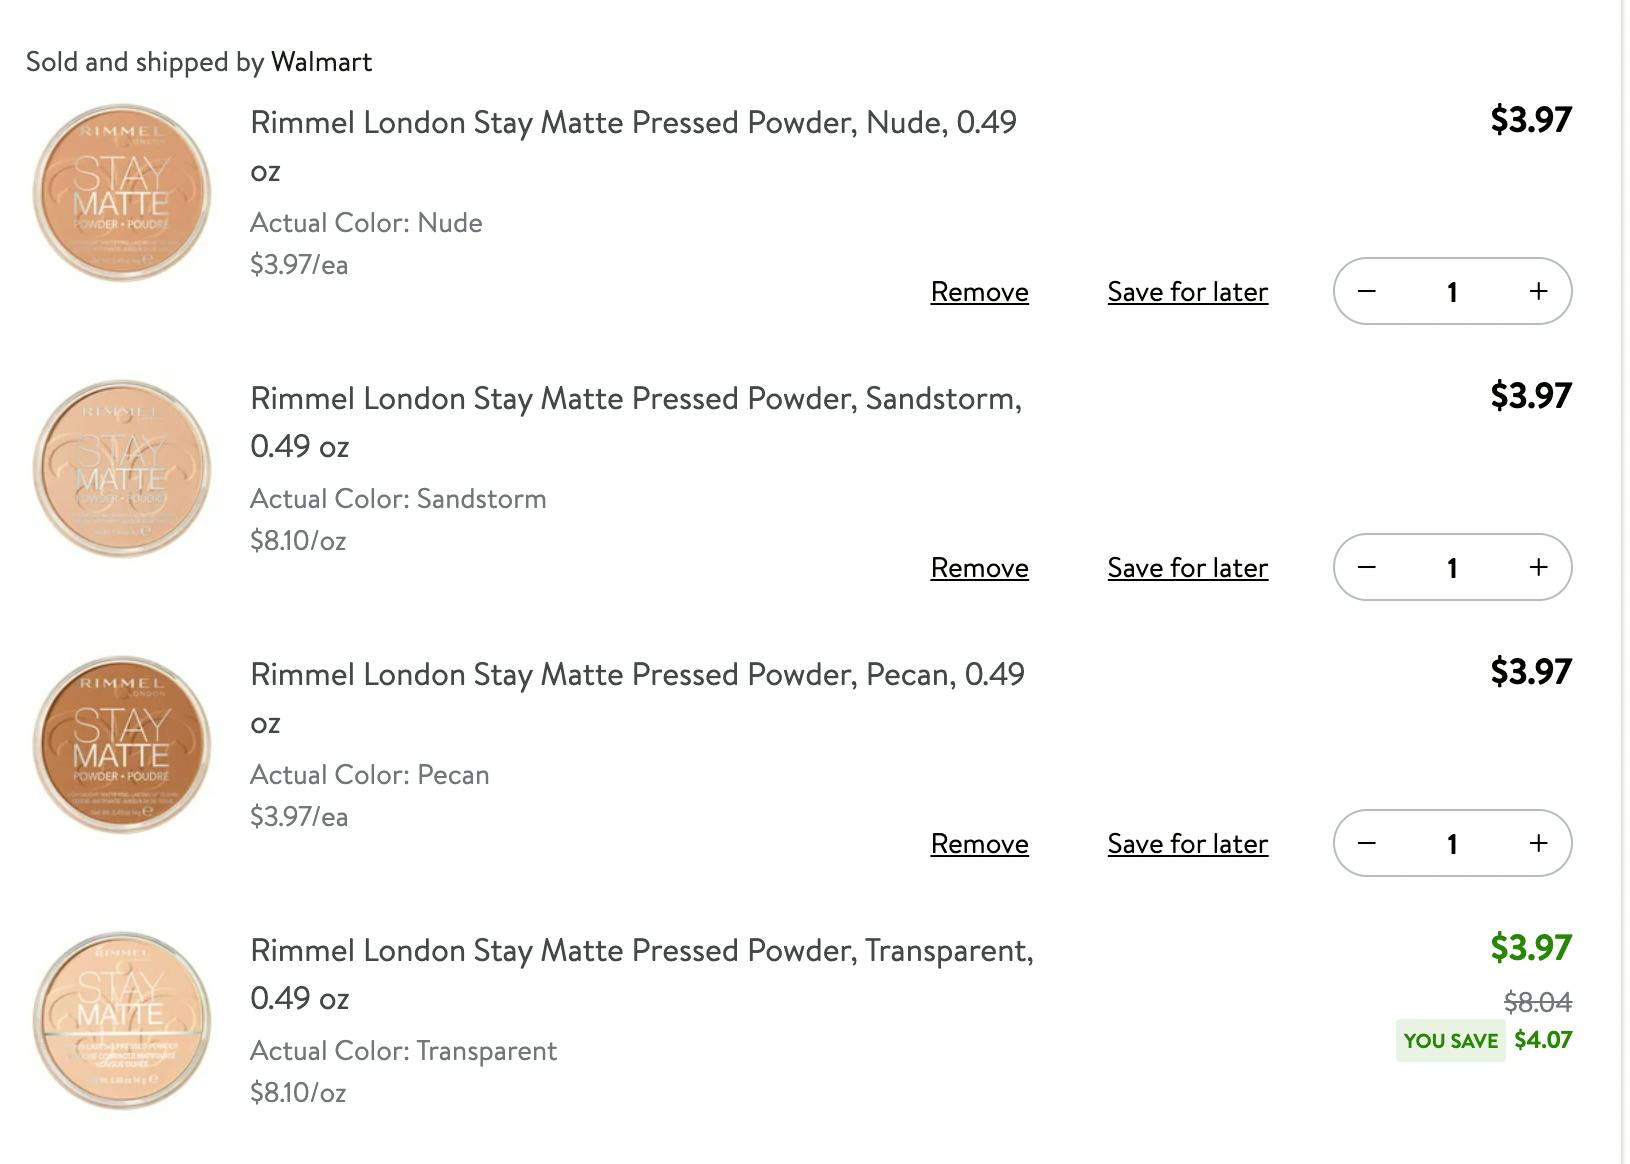Open the Nude powder product image
The height and width of the screenshot is (1164, 1630).
(122, 193)
